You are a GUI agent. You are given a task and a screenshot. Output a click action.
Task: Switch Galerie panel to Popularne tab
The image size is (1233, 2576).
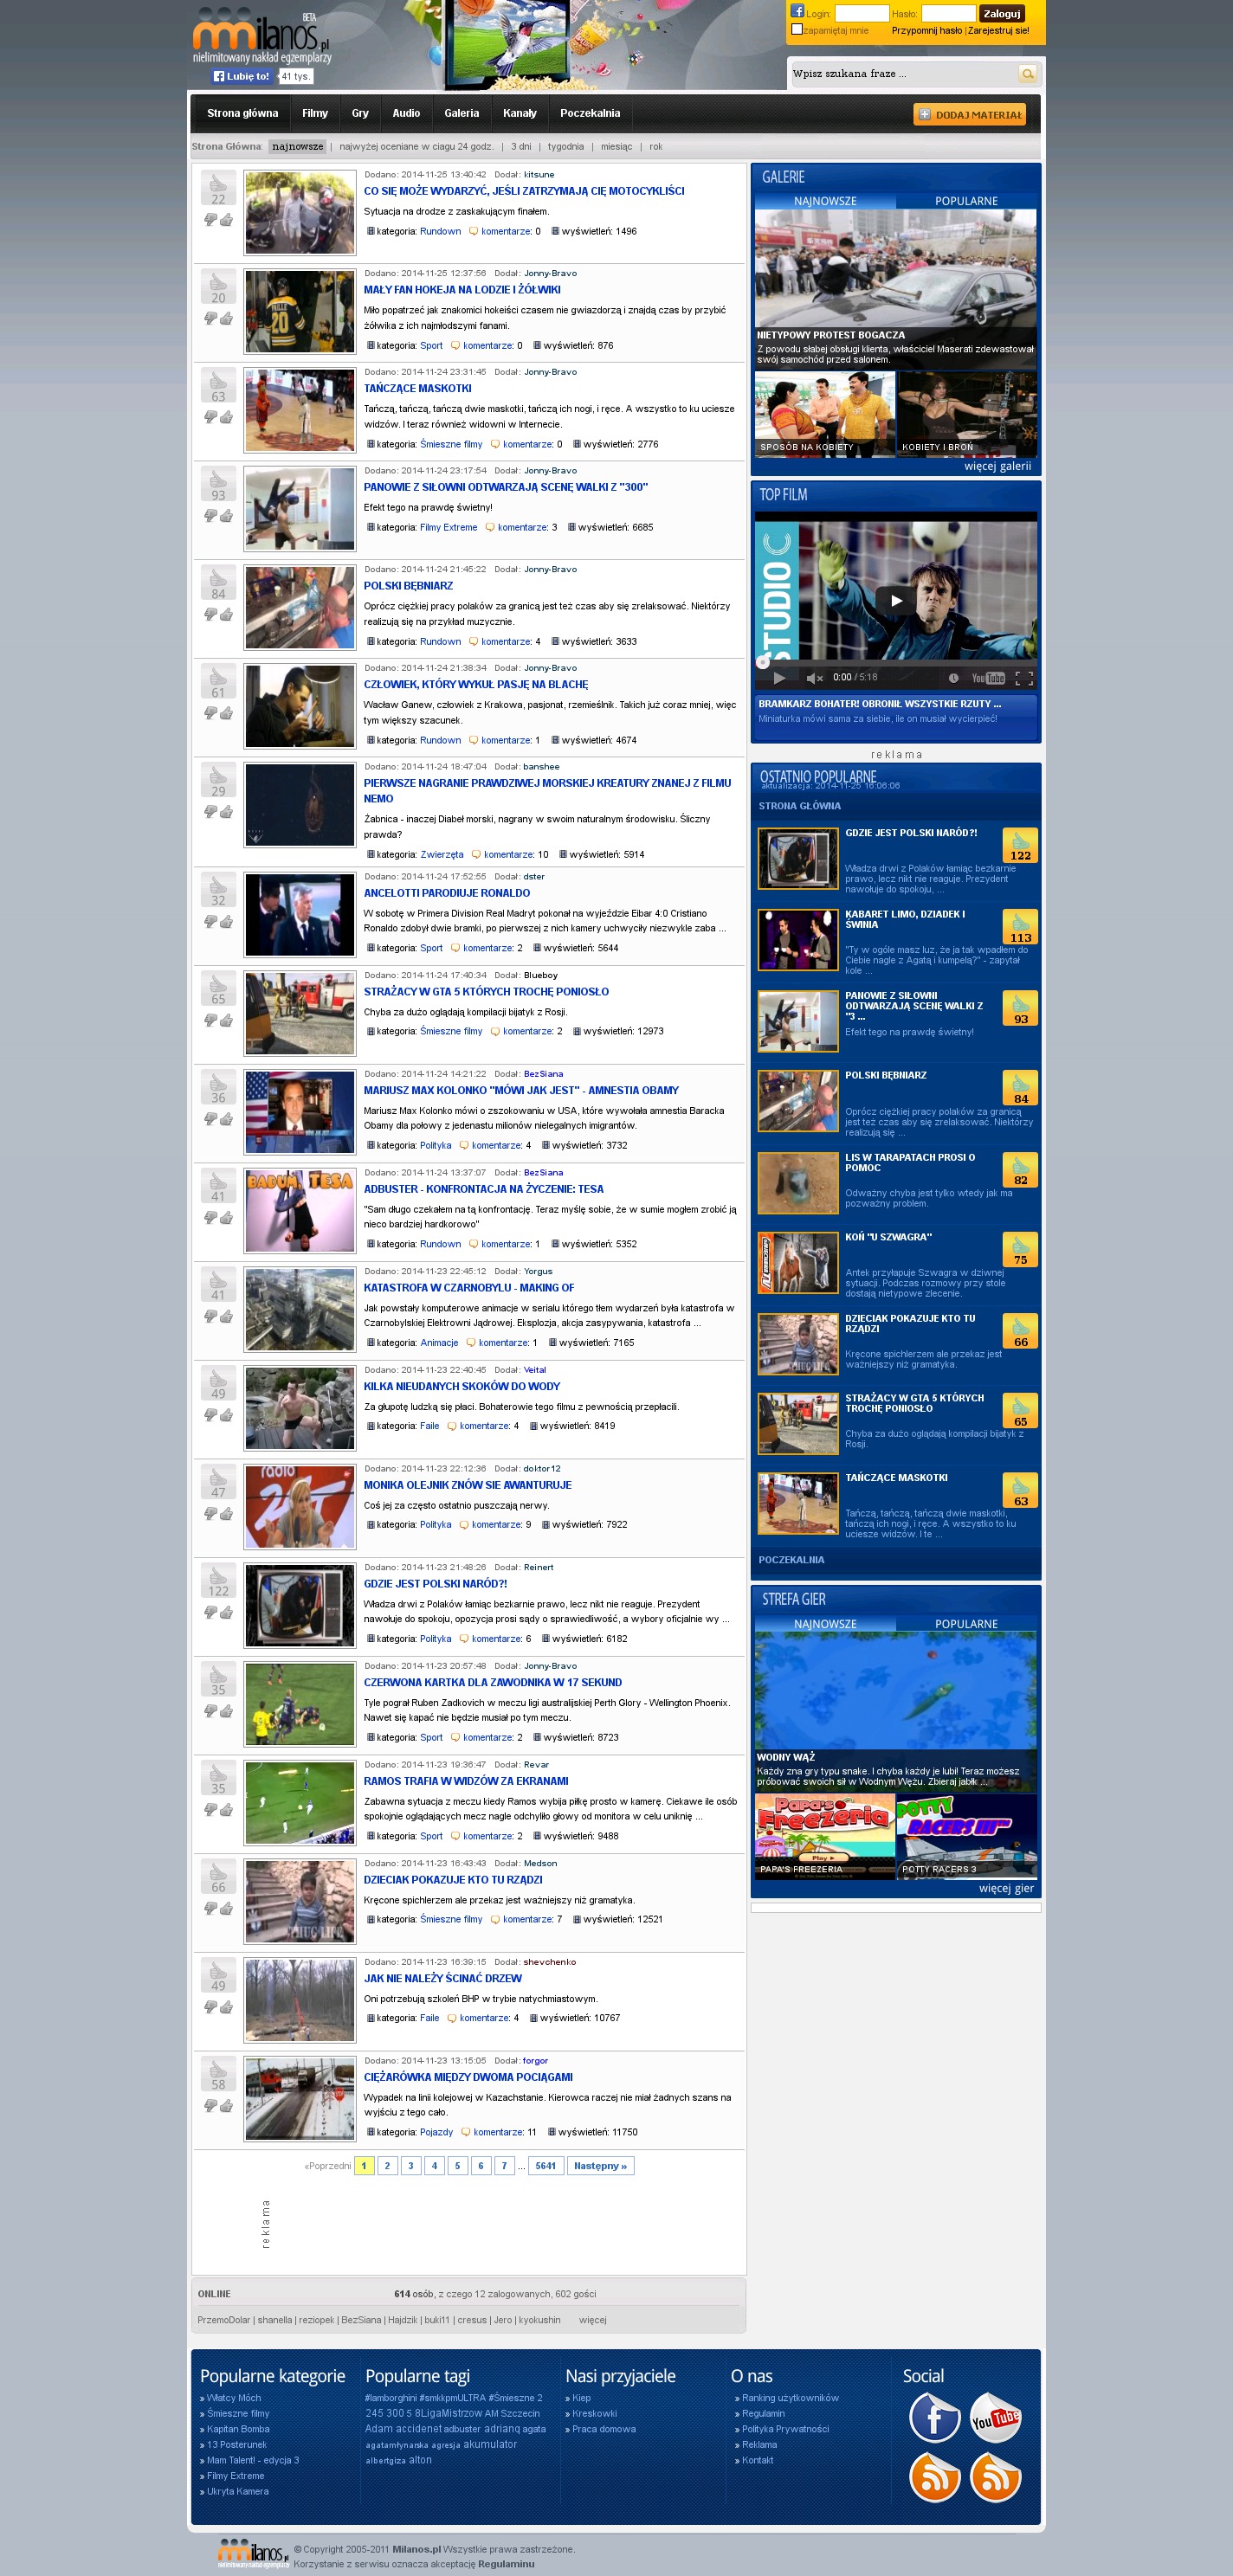(966, 201)
